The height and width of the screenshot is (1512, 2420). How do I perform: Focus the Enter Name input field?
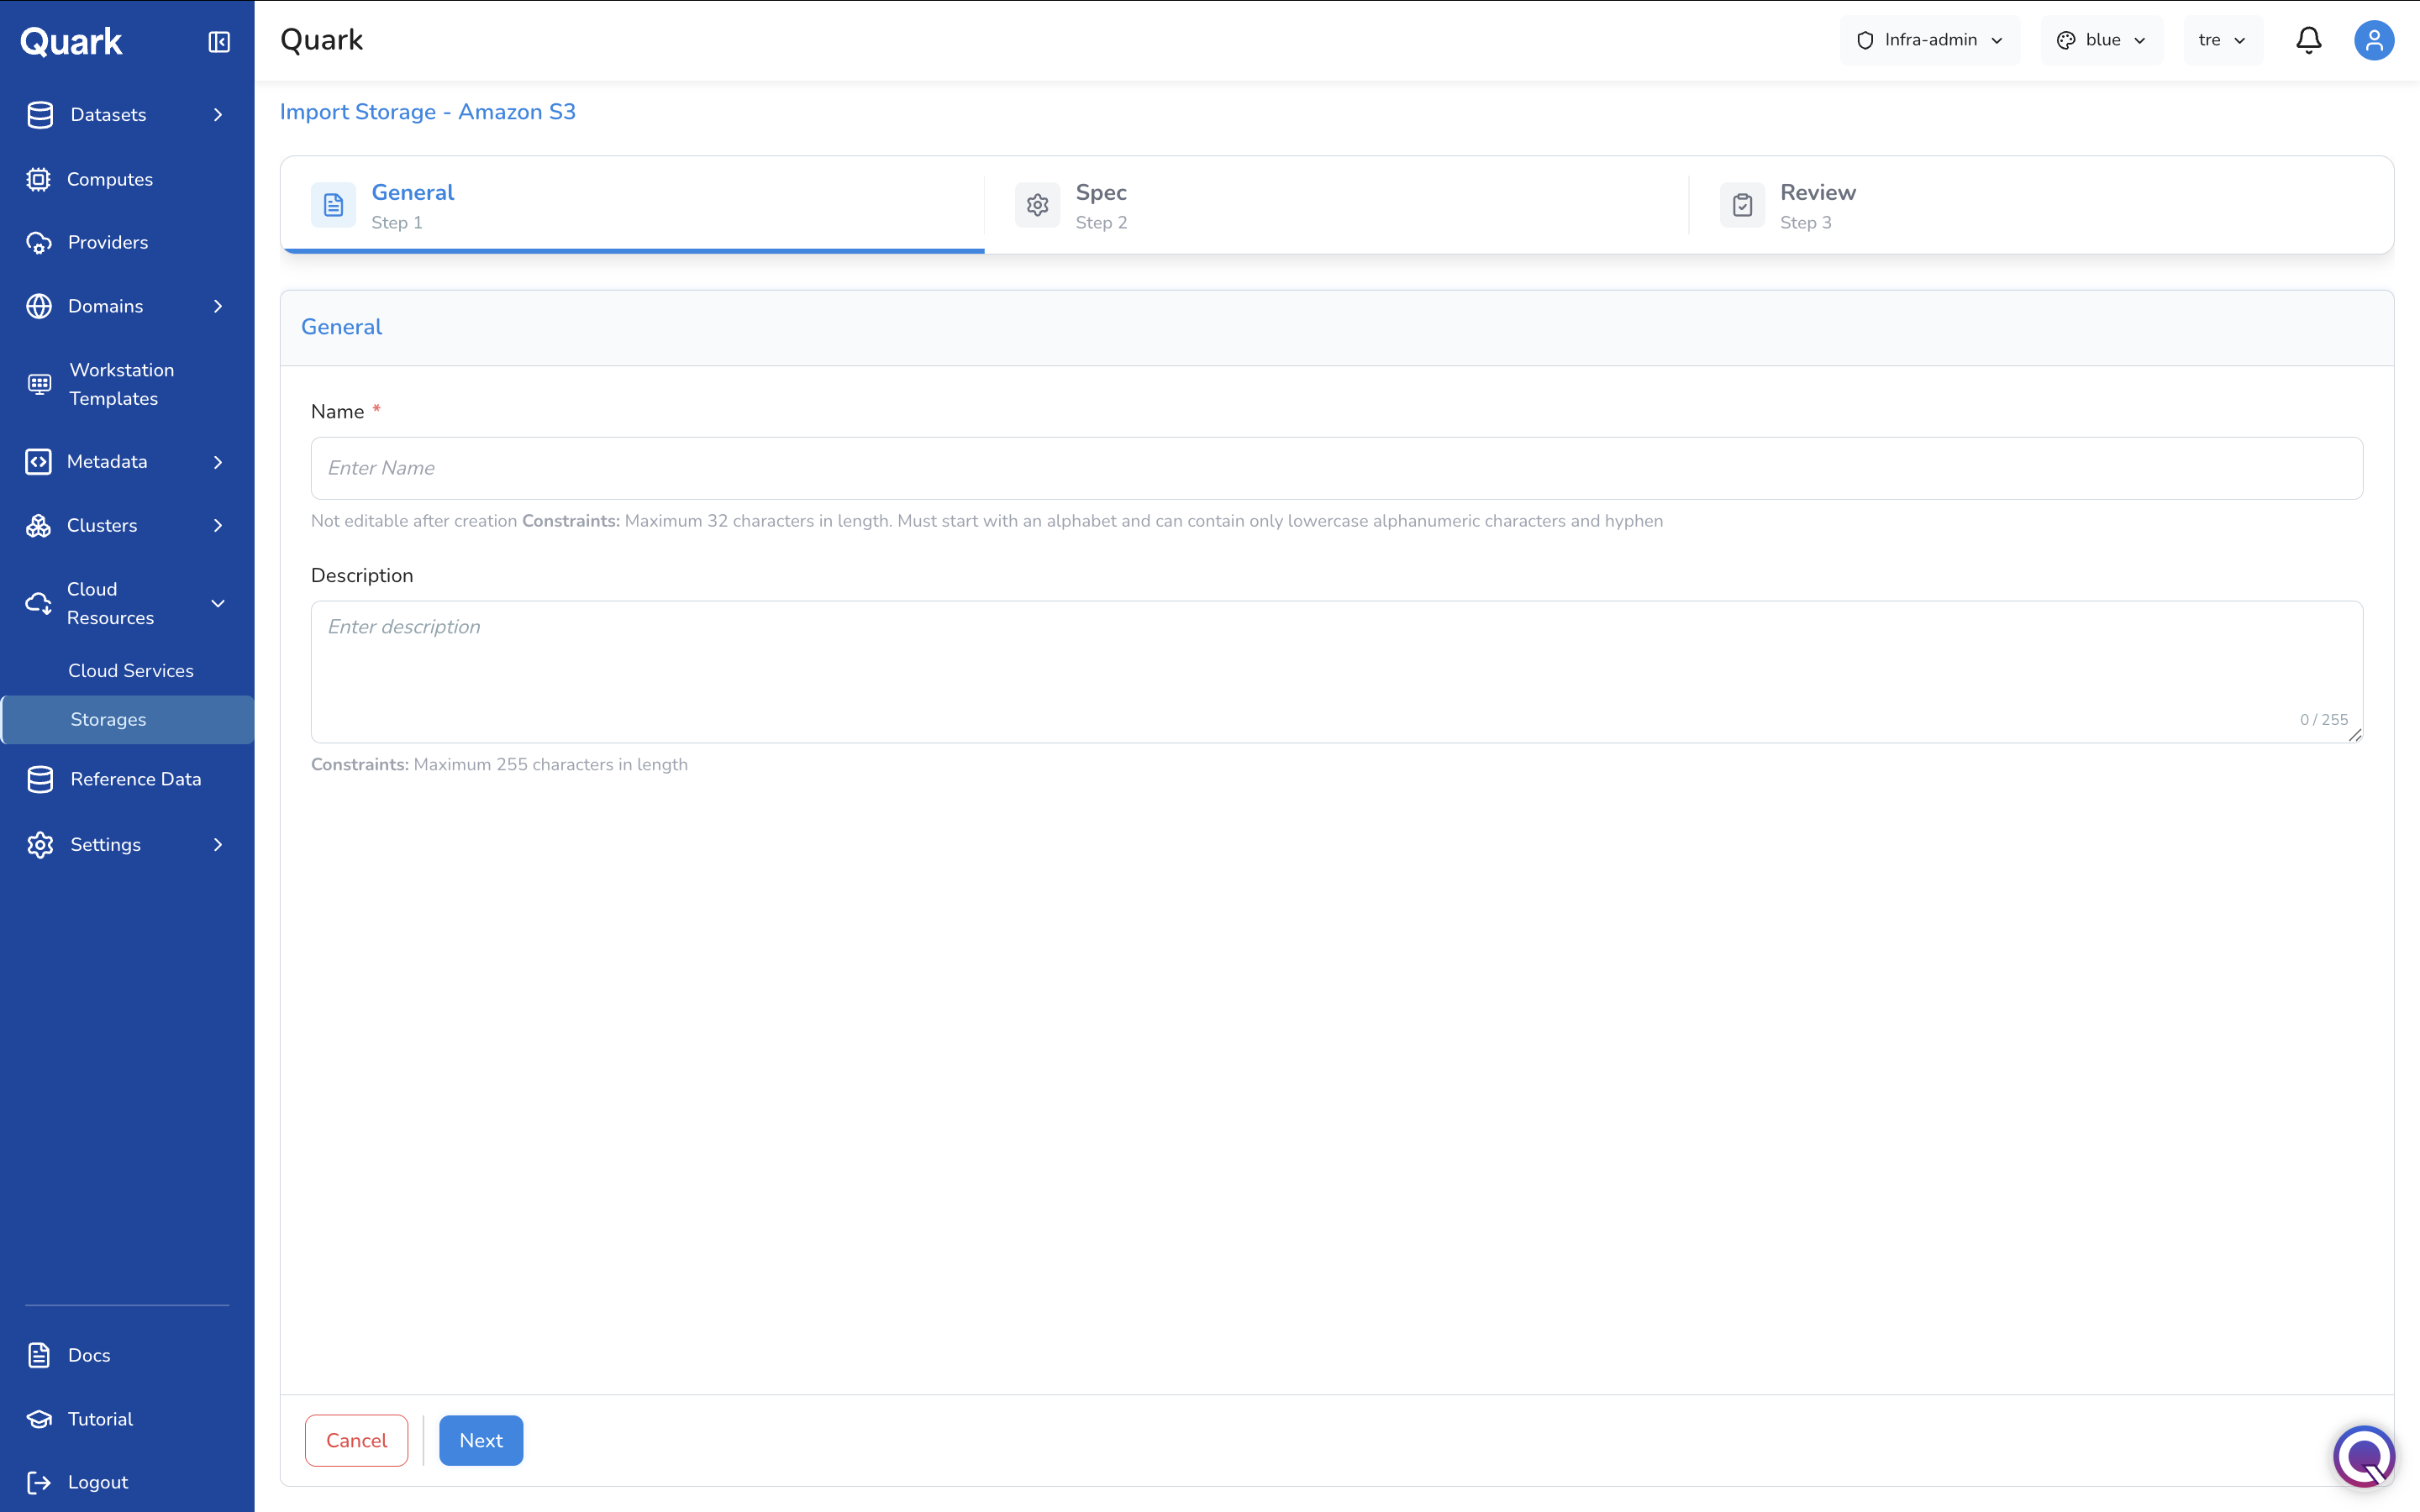tap(1337, 468)
